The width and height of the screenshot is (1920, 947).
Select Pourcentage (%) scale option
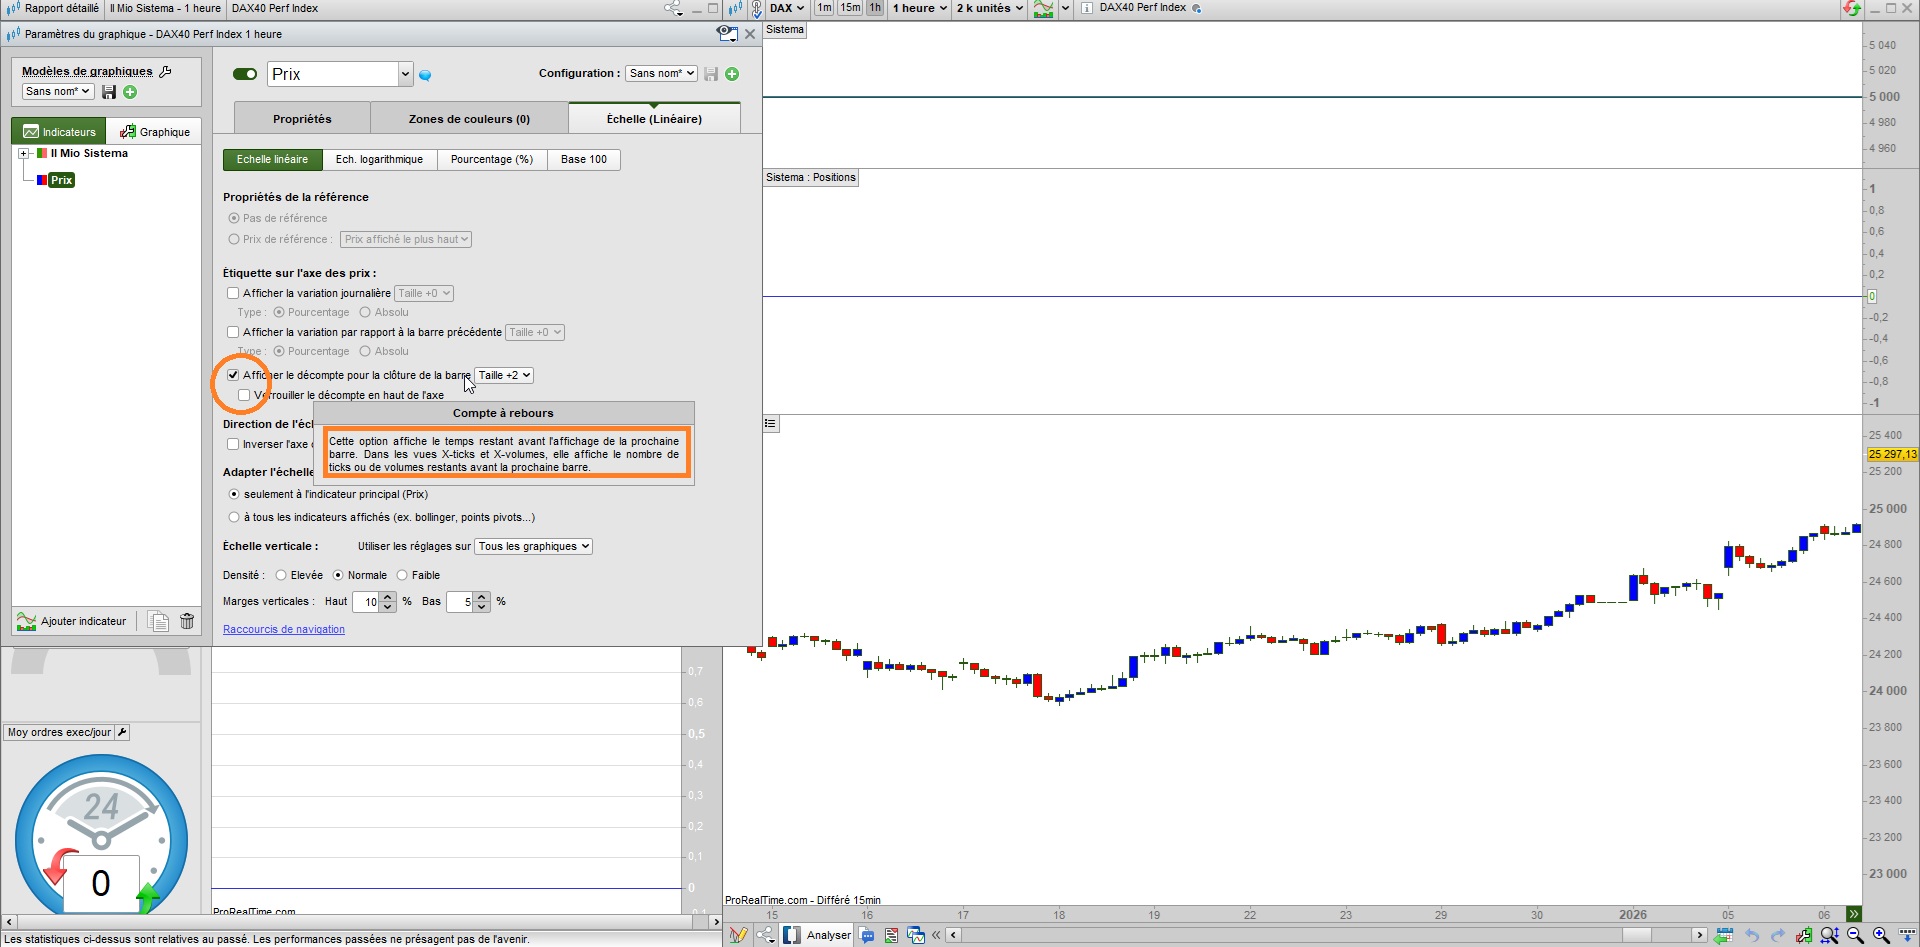tap(491, 159)
